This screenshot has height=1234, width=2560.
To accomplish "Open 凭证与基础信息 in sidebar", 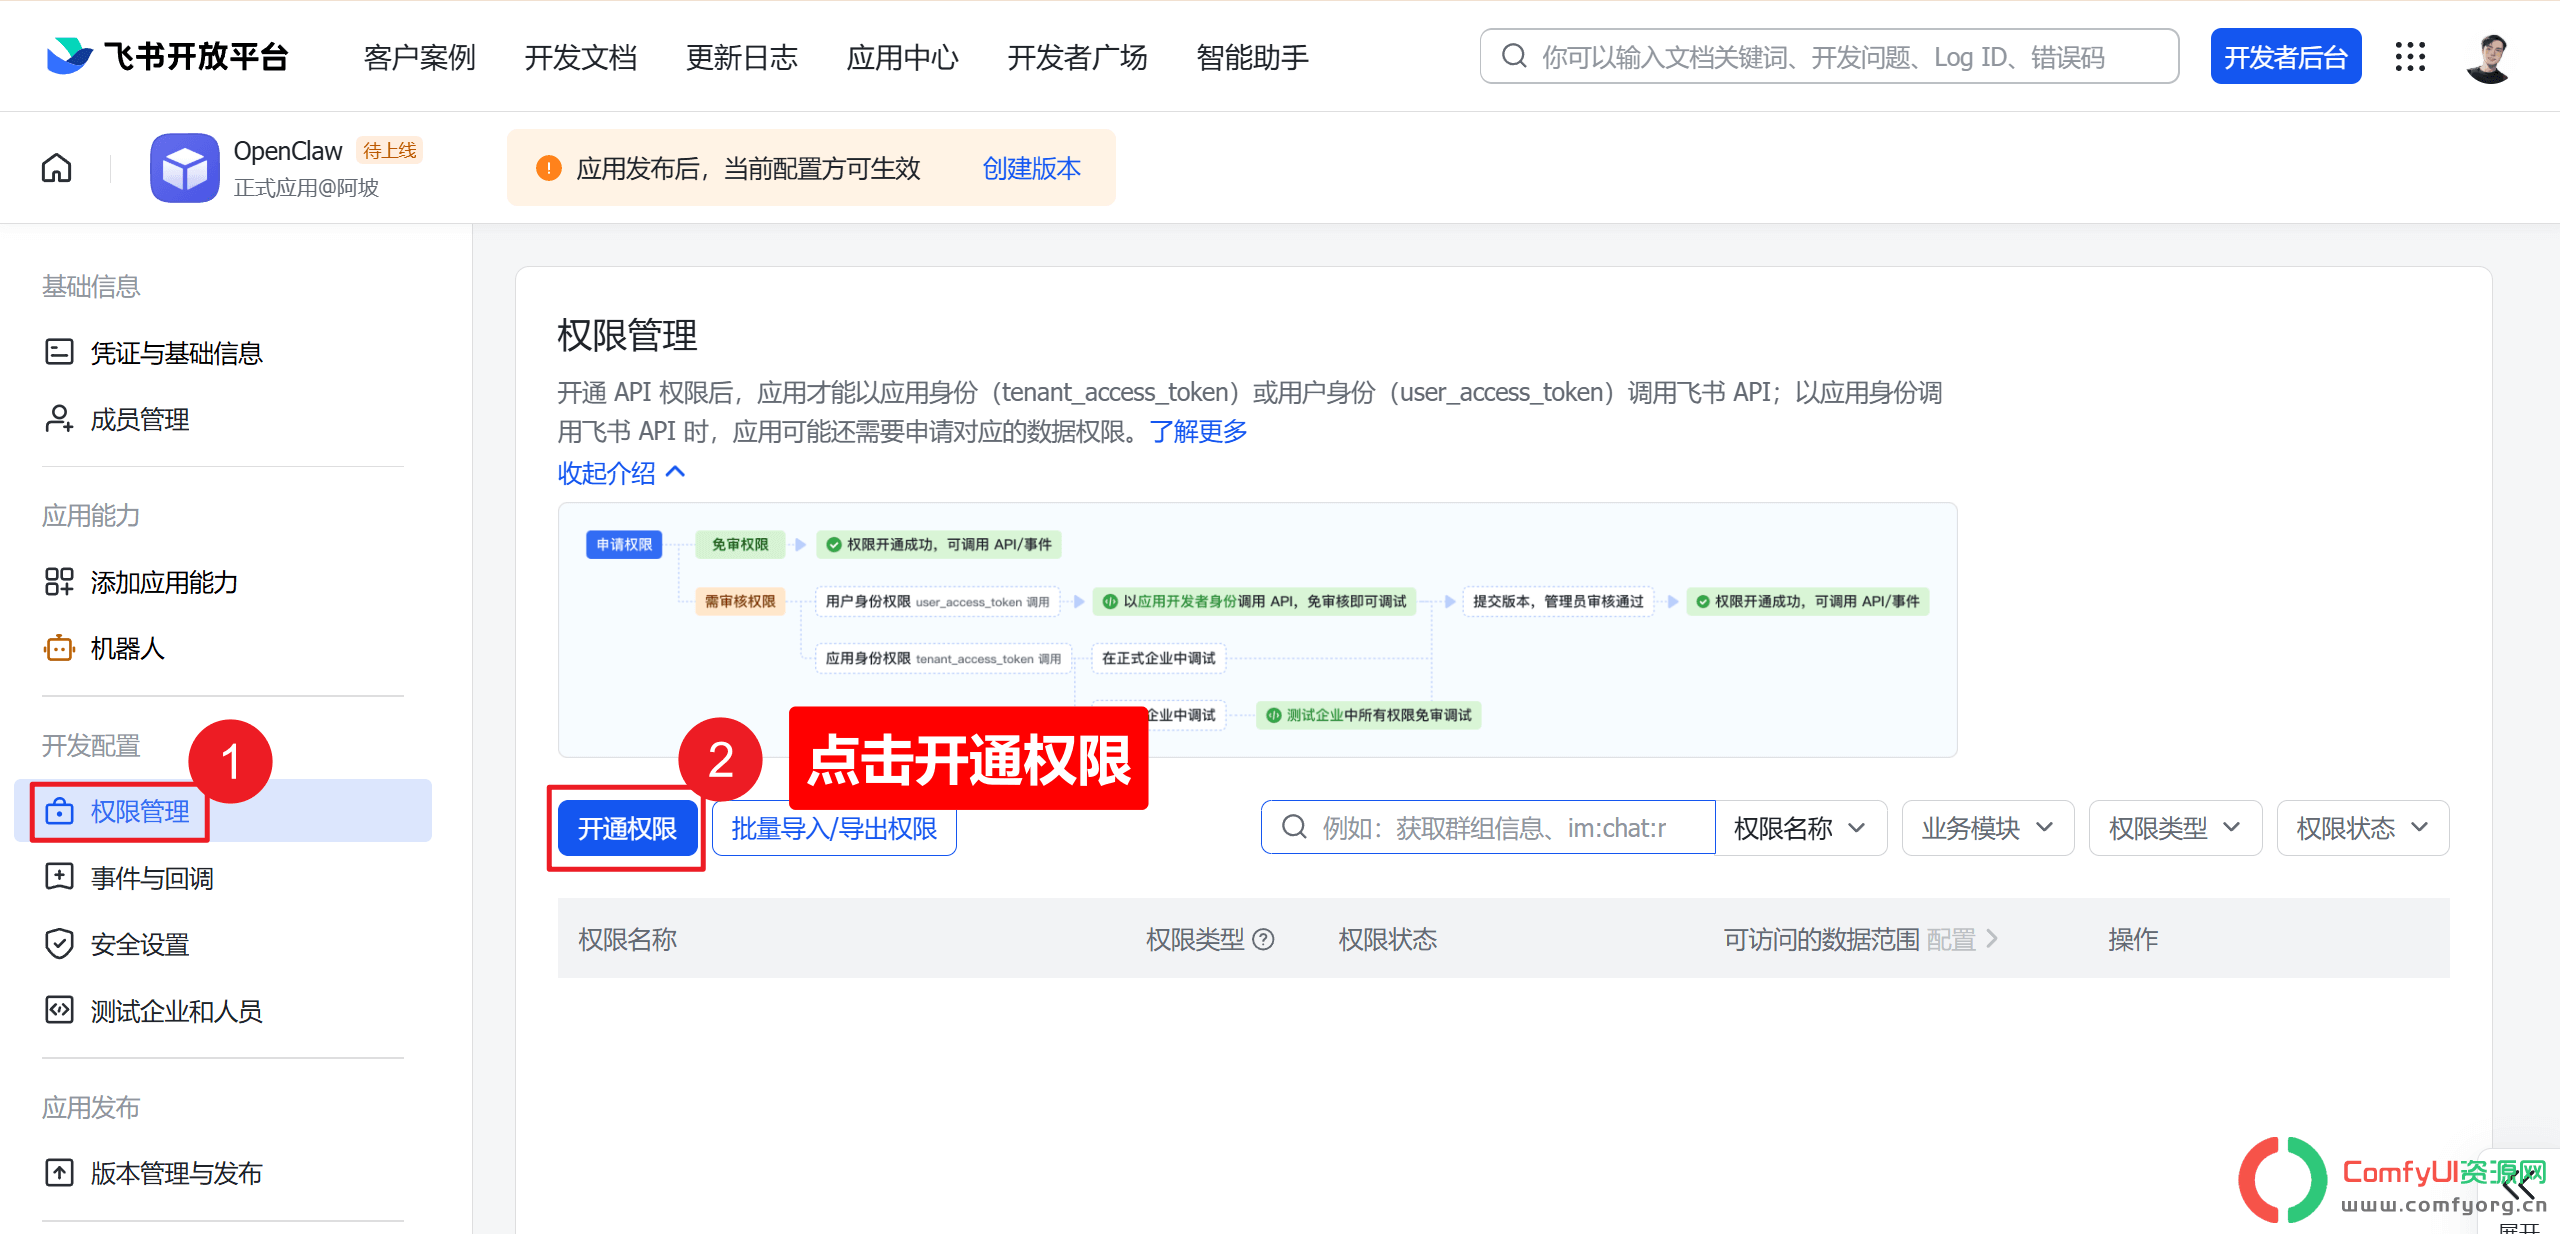I will (154, 353).
